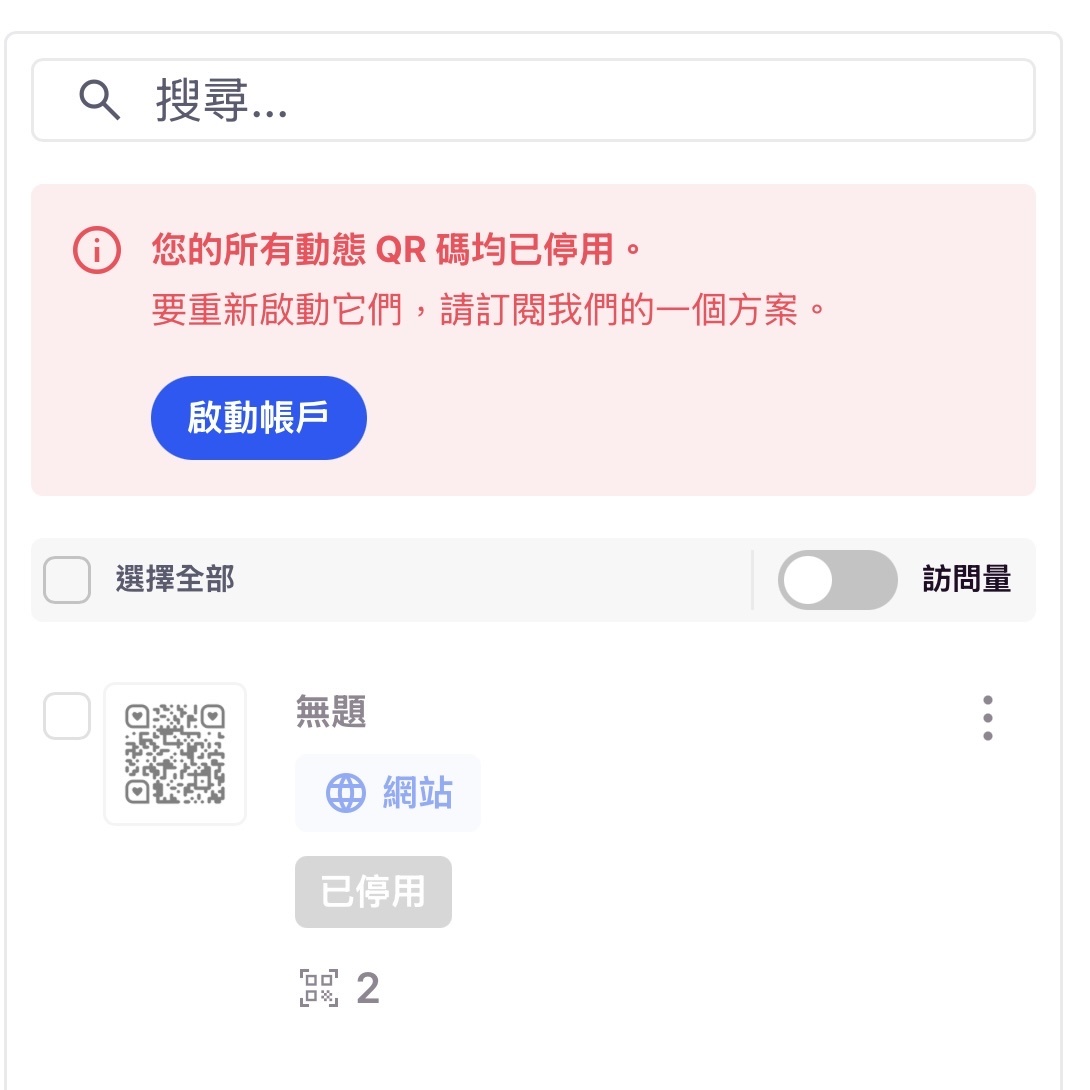This screenshot has height=1090, width=1090.
Task: Click the magnifying glass search icon
Action: [99, 101]
